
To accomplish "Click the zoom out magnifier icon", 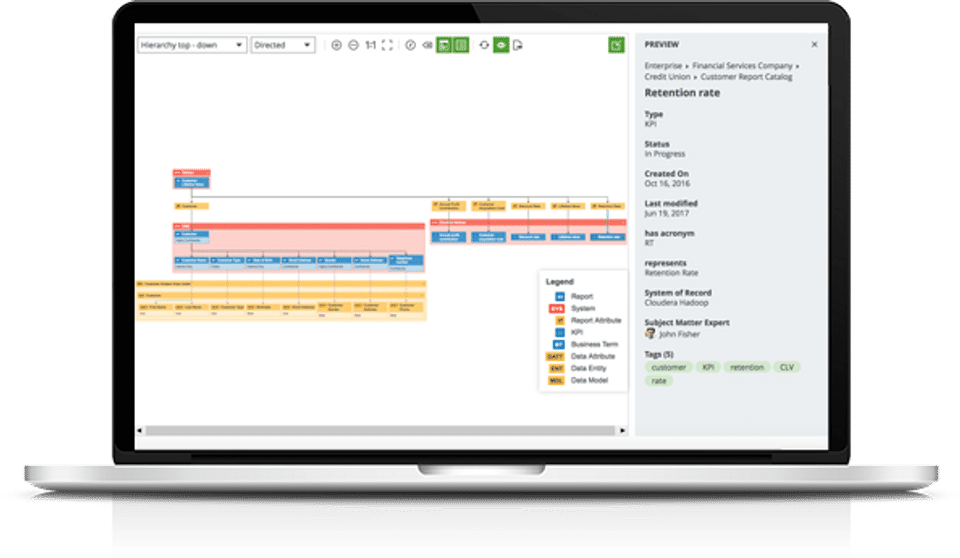I will pyautogui.click(x=353, y=45).
